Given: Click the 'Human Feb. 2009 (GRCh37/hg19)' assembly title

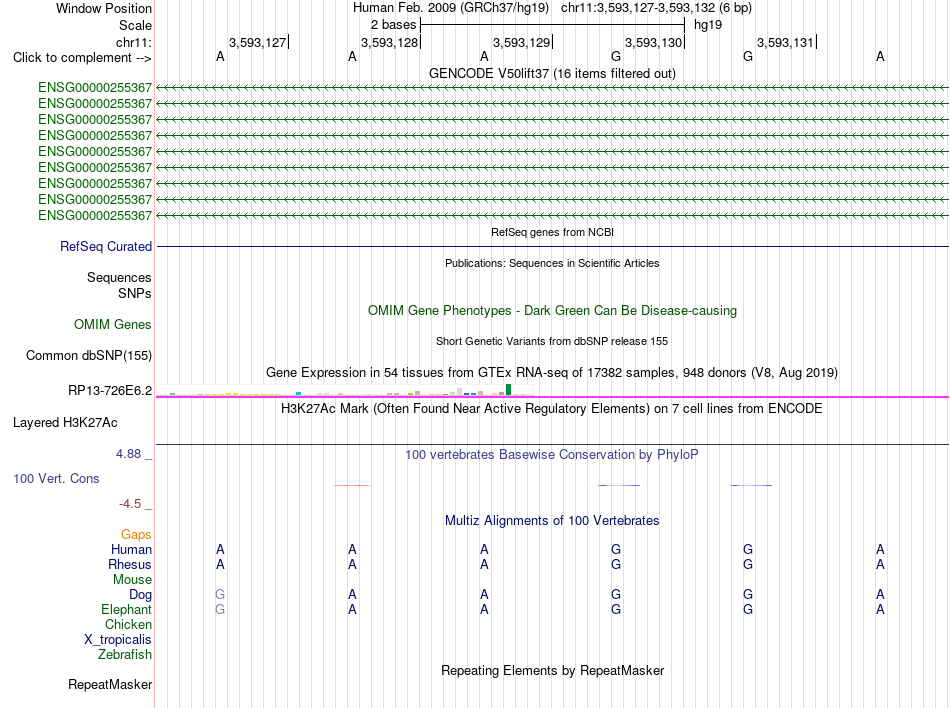Looking at the screenshot, I should tap(451, 8).
